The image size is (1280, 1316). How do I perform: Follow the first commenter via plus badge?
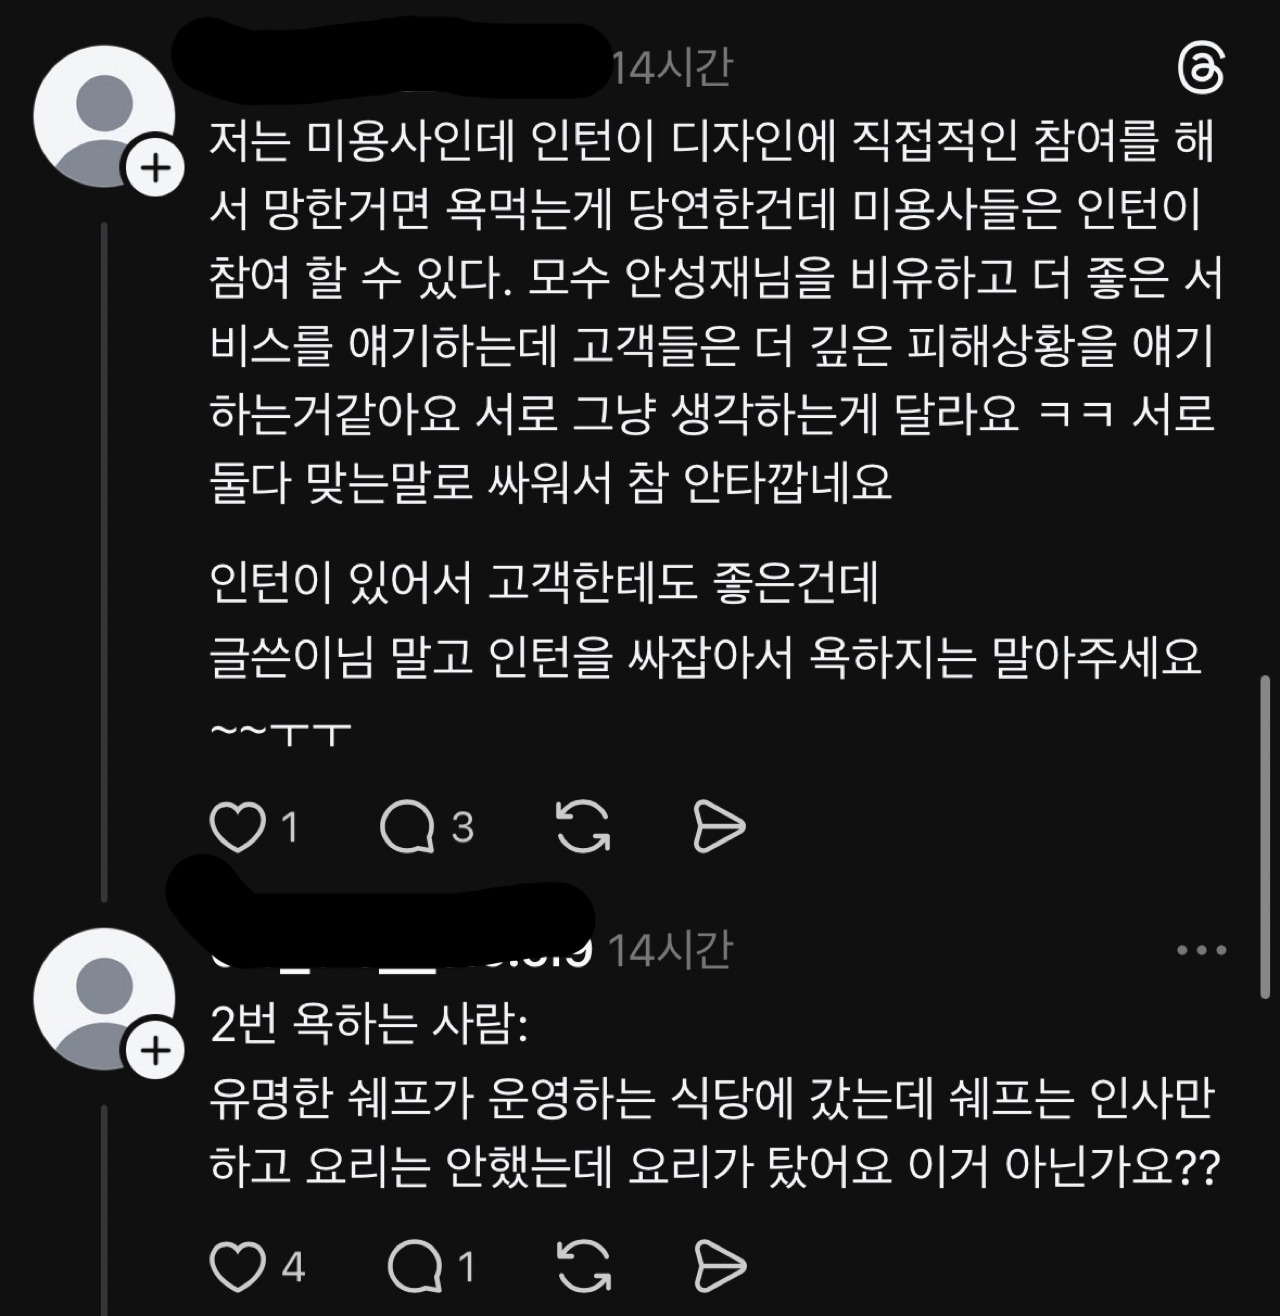coord(154,168)
